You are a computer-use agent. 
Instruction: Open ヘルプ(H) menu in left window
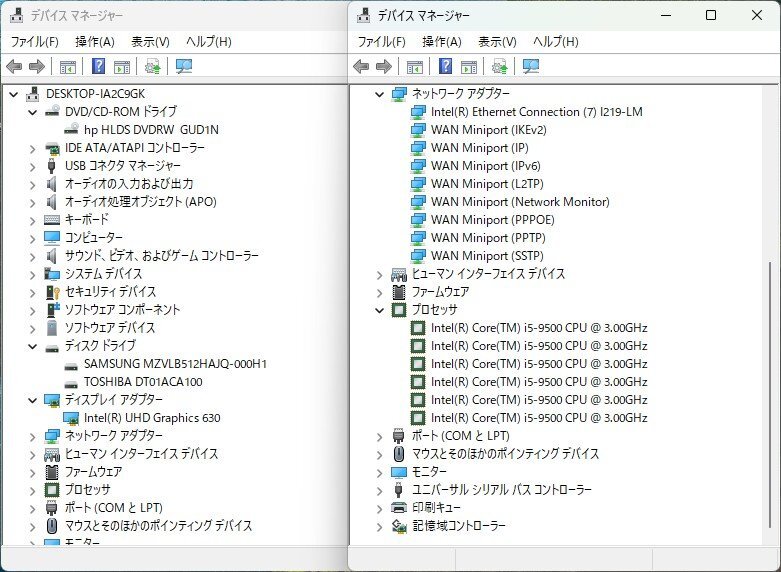(209, 42)
